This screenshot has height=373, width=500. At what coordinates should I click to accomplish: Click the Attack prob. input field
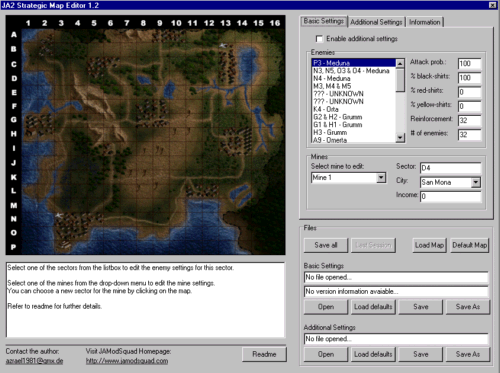(469, 63)
